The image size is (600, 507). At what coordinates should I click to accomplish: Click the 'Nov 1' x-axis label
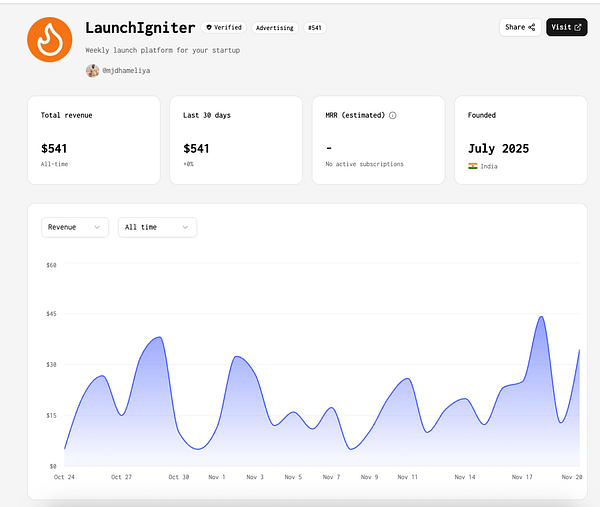pyautogui.click(x=217, y=477)
